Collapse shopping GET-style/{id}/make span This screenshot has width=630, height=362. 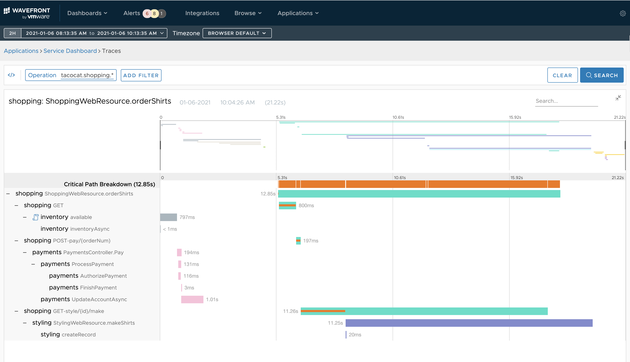point(16,311)
